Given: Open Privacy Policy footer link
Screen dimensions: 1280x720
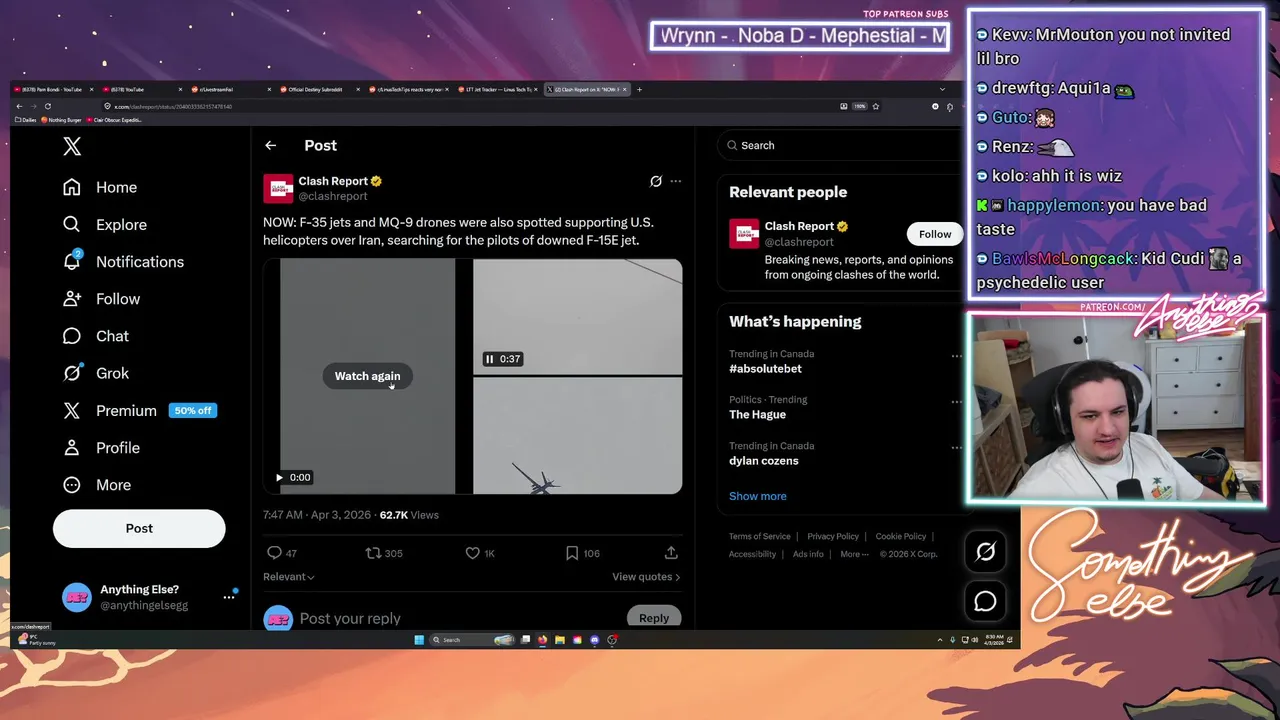Looking at the screenshot, I should pos(833,537).
